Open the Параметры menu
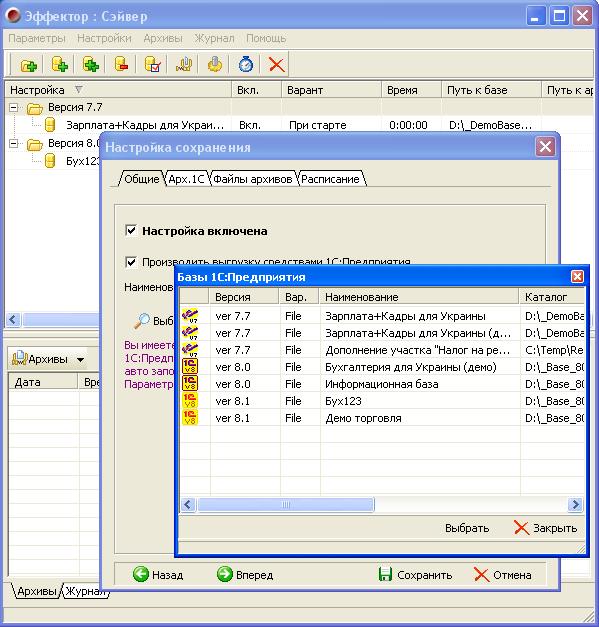Image resolution: width=599 pixels, height=627 pixels. click(37, 38)
